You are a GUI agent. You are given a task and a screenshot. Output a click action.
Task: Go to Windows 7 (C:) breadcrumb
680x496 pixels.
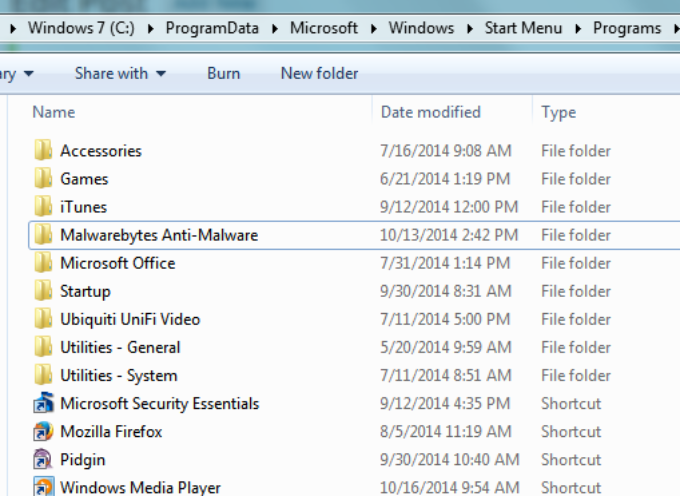82,28
